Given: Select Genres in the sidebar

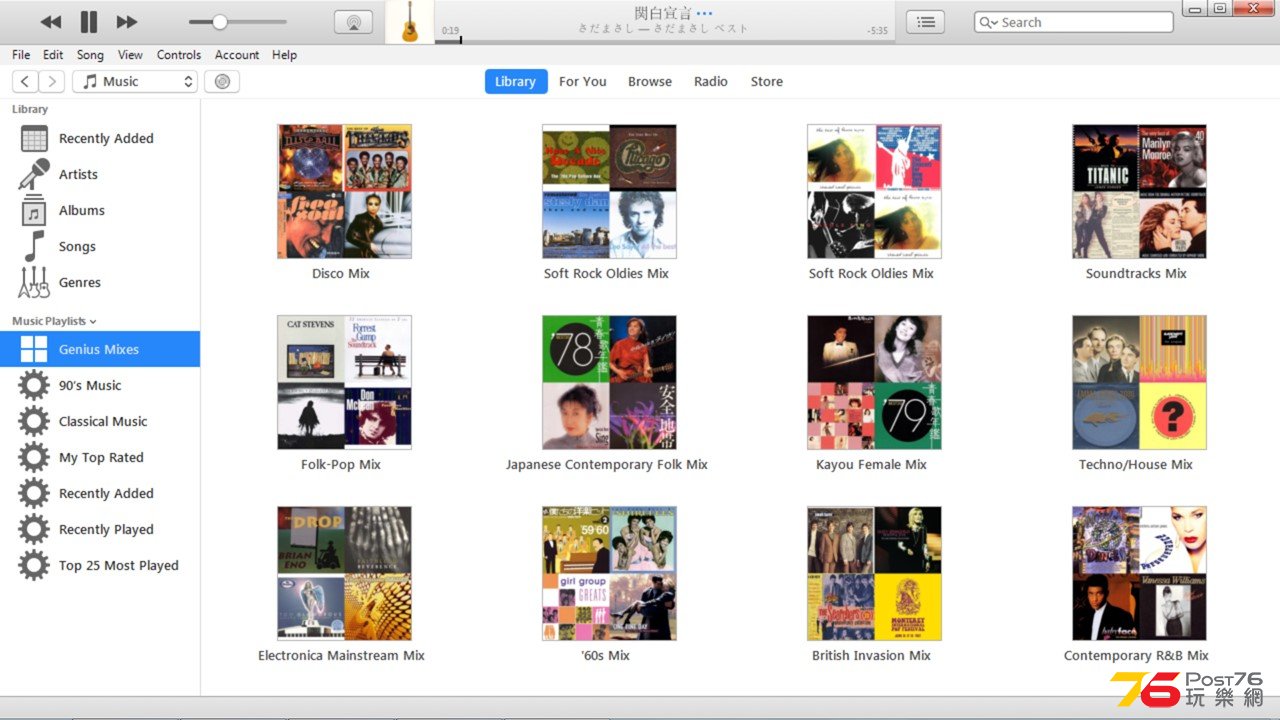Looking at the screenshot, I should [x=100, y=283].
